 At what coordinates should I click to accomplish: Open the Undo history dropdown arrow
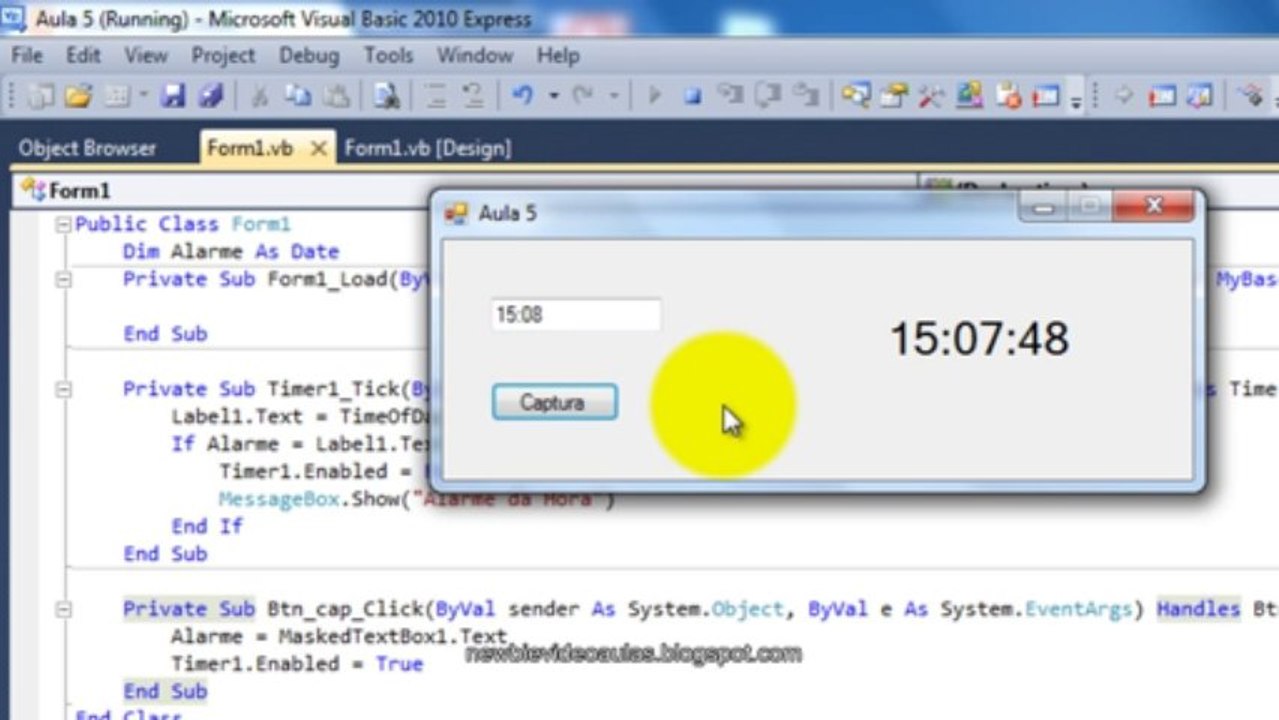click(x=553, y=96)
